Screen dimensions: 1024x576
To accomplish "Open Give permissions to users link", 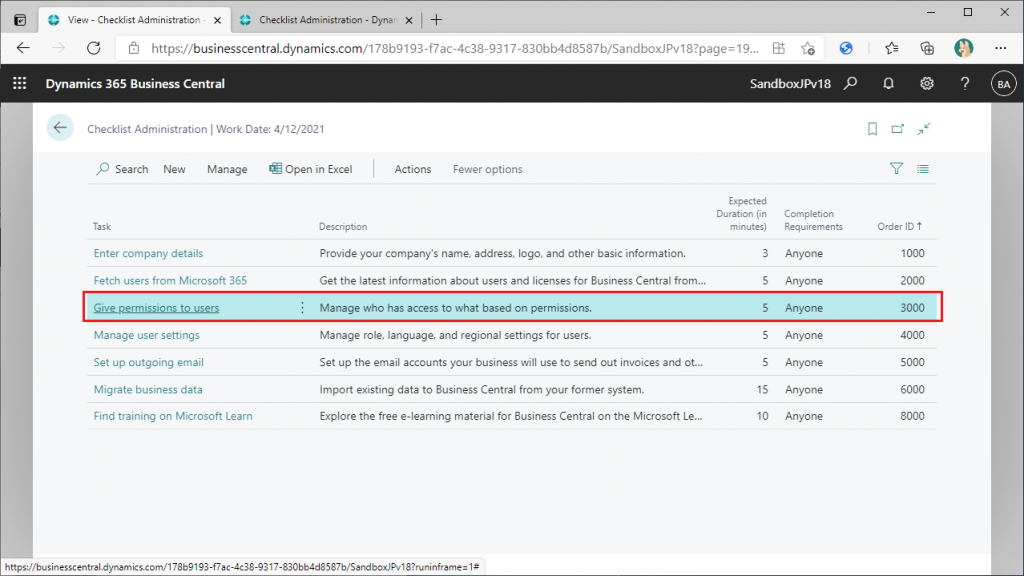I will point(156,308).
